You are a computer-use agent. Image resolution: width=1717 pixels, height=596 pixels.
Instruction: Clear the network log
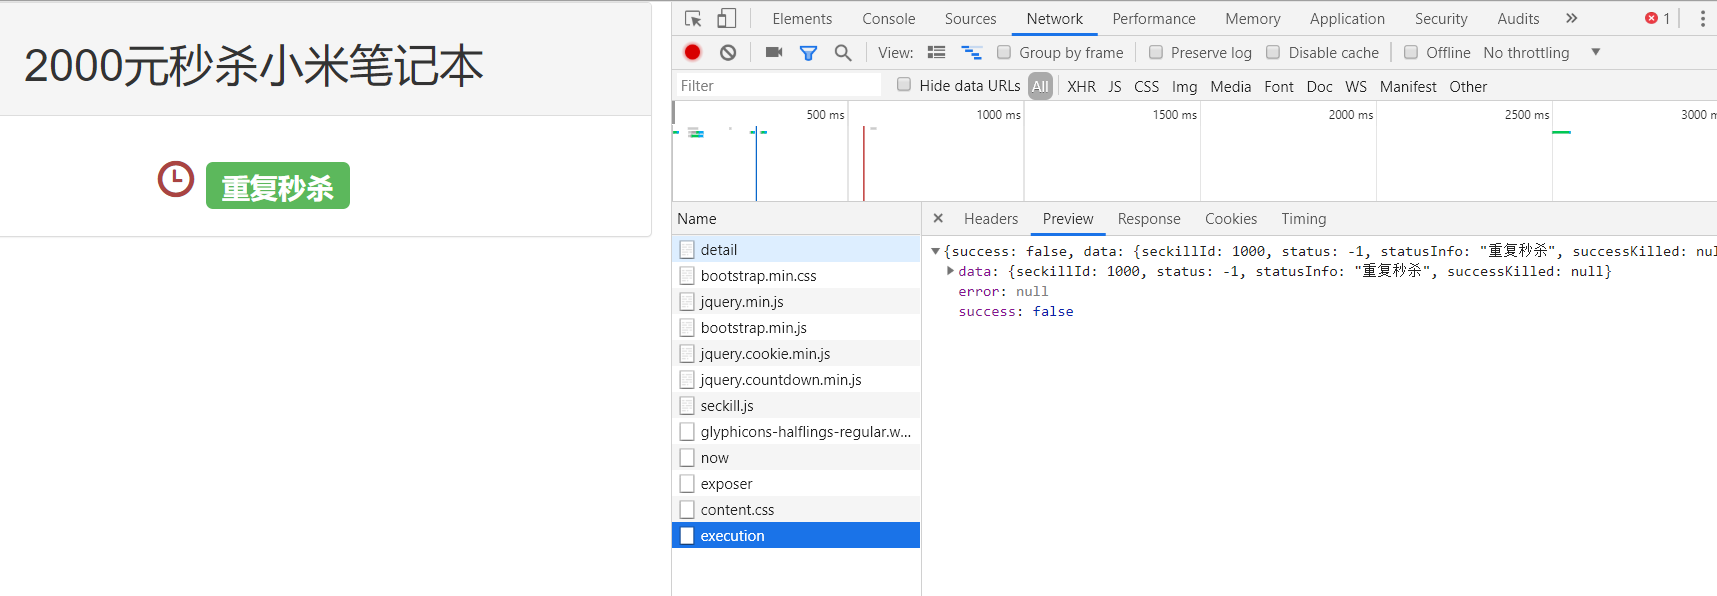tap(728, 52)
